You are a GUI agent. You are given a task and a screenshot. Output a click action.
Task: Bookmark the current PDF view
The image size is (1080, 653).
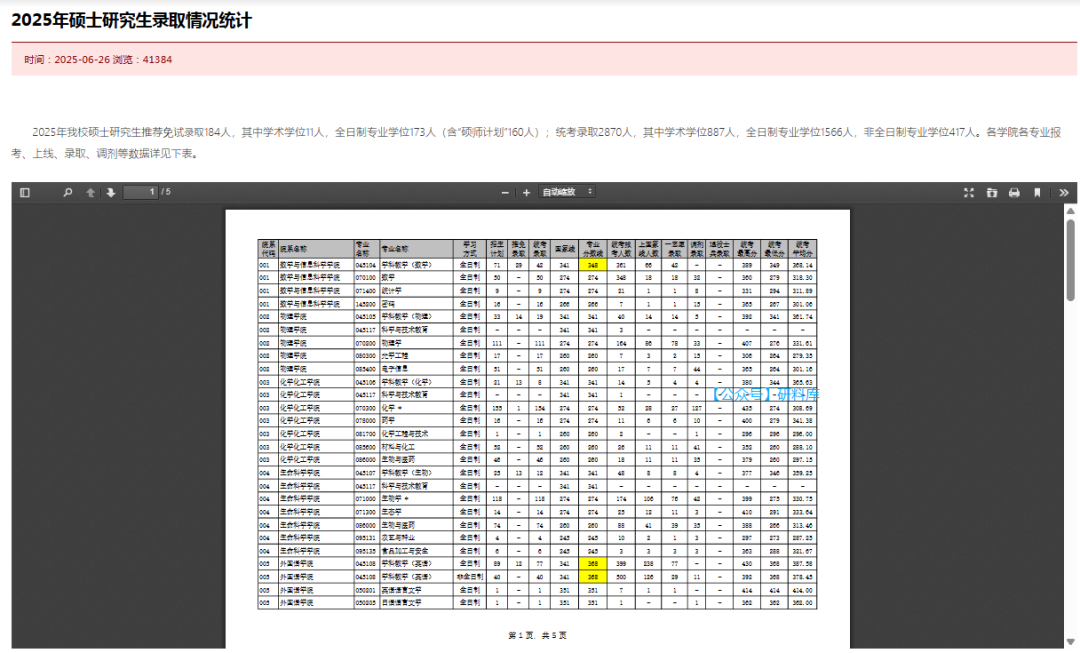coord(1037,192)
